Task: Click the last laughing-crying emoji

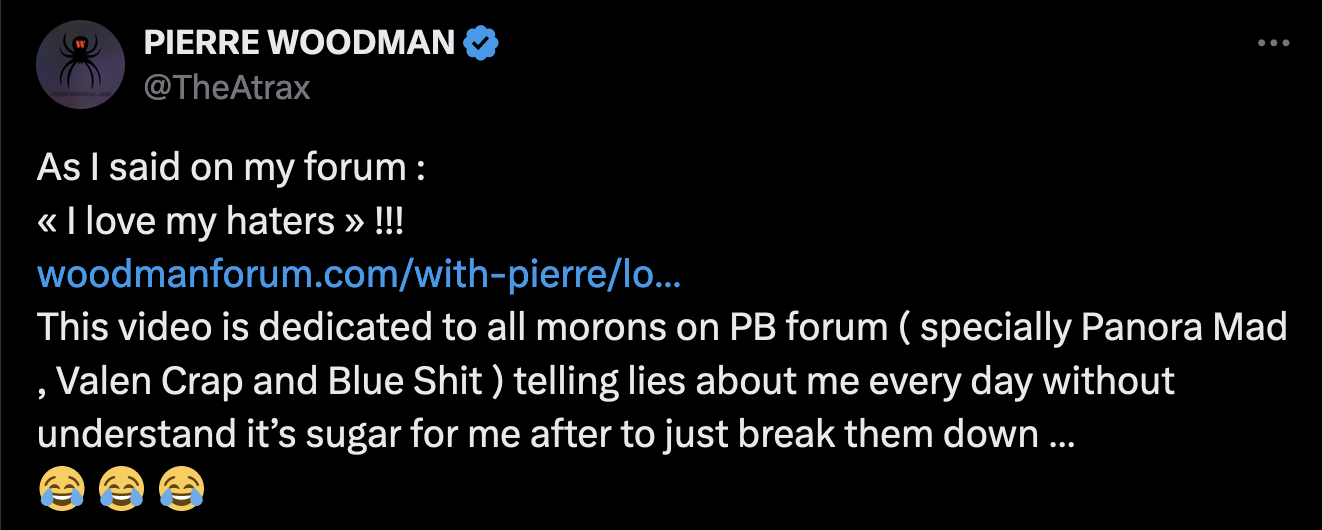Action: pos(182,490)
